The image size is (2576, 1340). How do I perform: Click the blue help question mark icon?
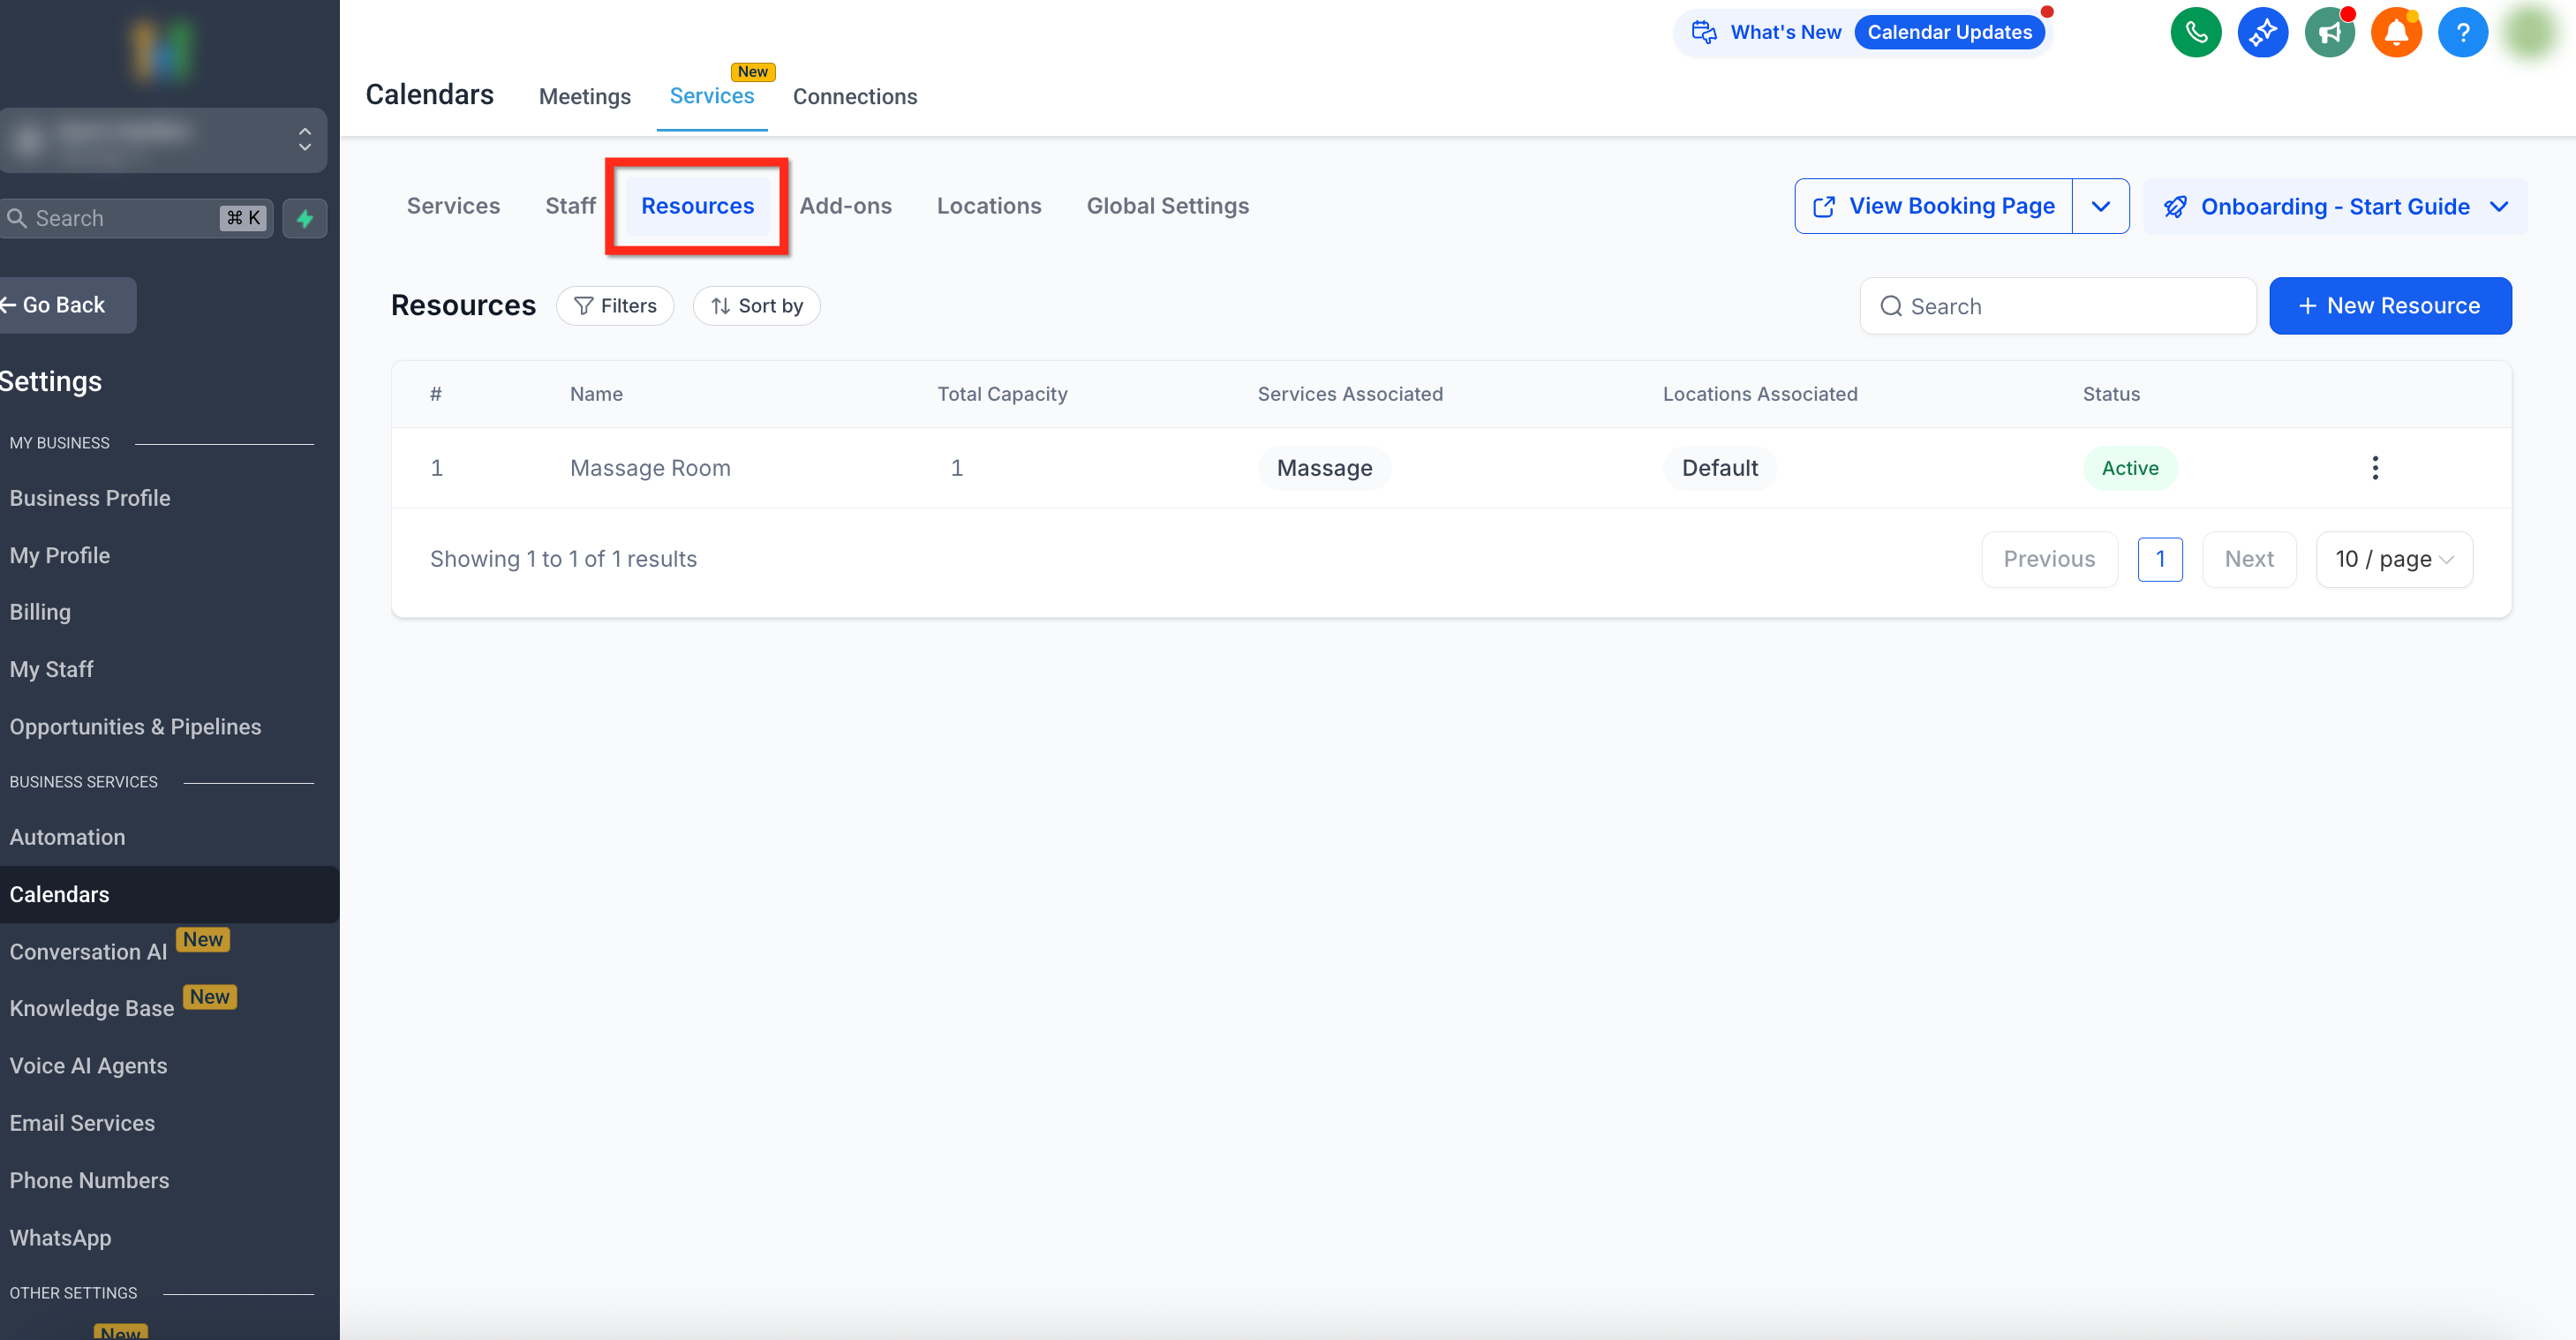tap(2462, 33)
